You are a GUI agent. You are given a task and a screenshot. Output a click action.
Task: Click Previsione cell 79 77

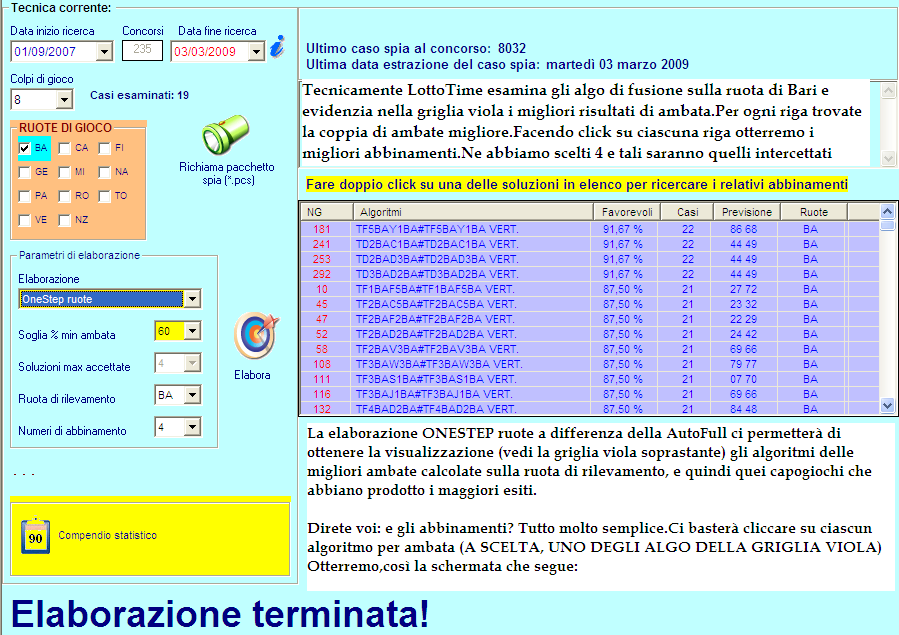(x=743, y=364)
